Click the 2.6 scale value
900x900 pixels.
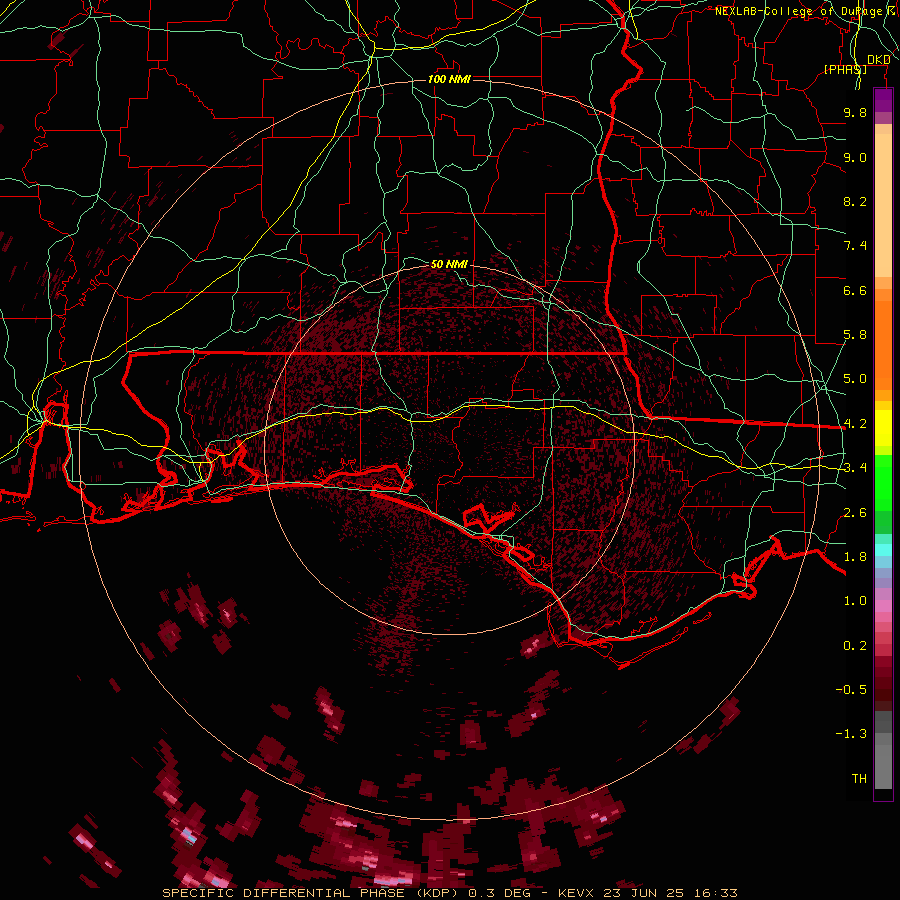click(855, 513)
